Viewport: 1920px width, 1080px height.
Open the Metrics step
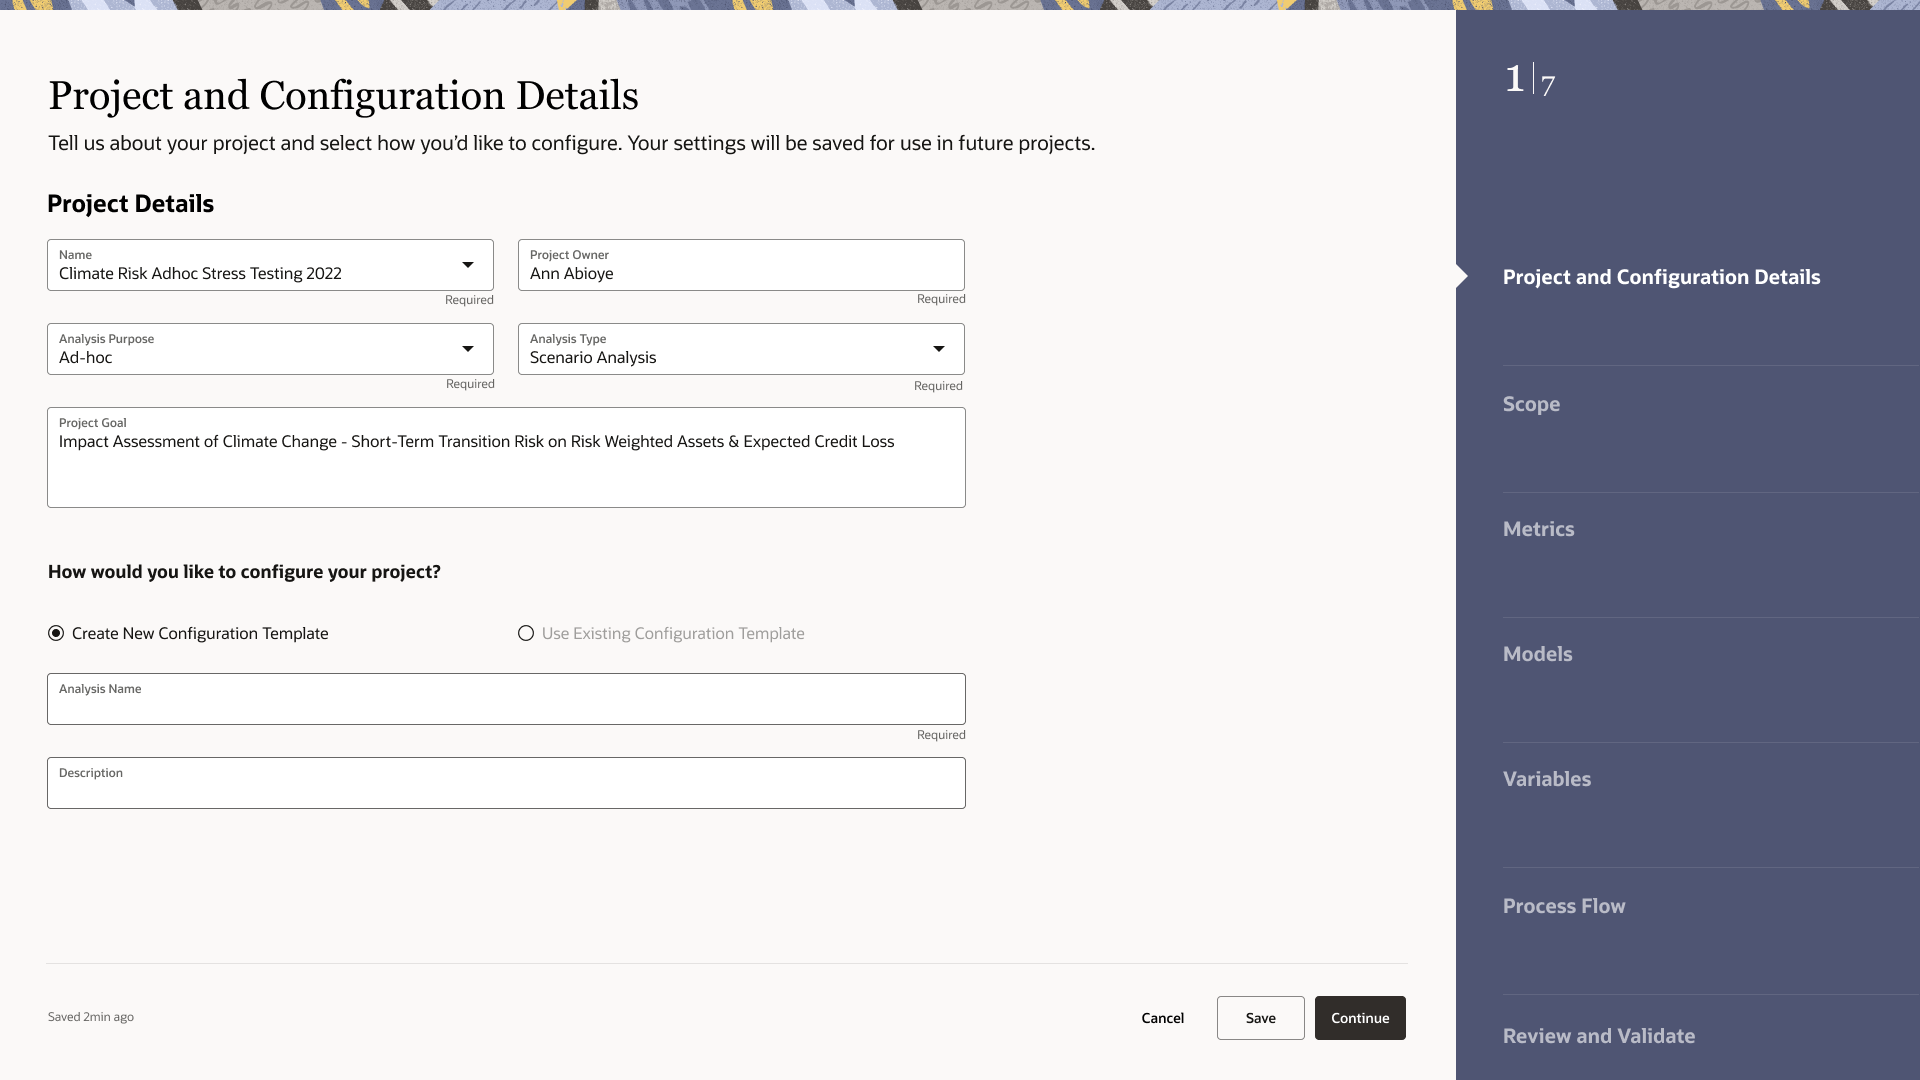pyautogui.click(x=1538, y=529)
